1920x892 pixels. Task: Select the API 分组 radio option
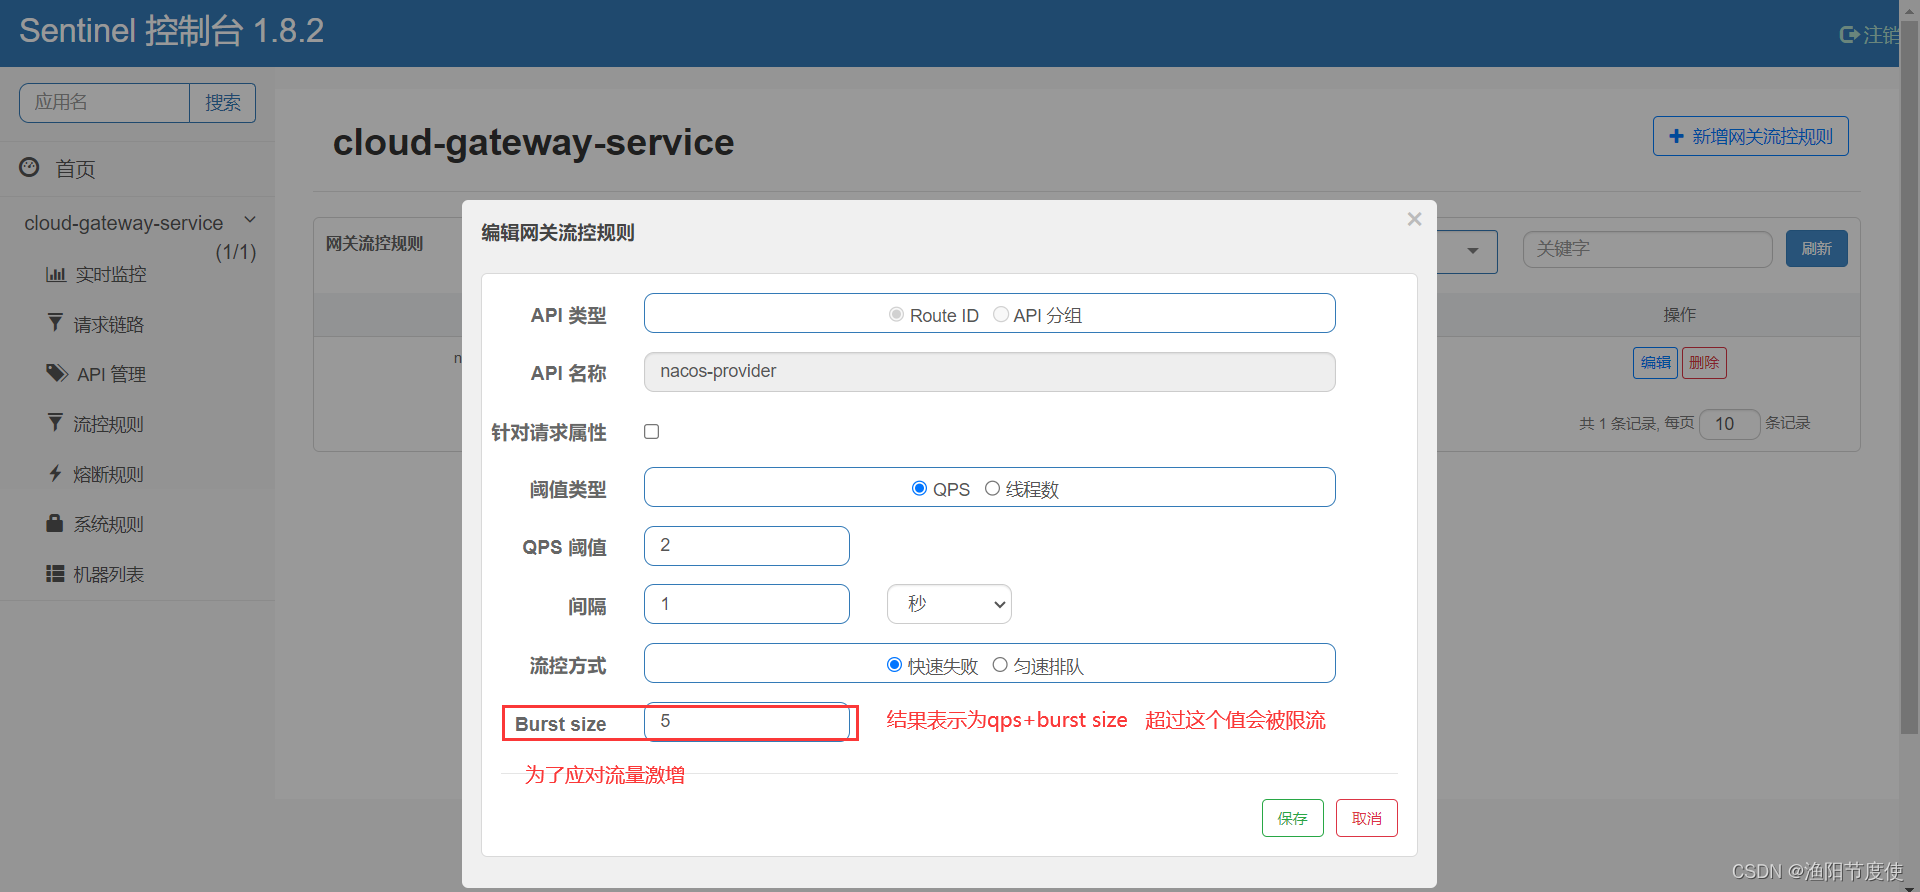point(1000,314)
